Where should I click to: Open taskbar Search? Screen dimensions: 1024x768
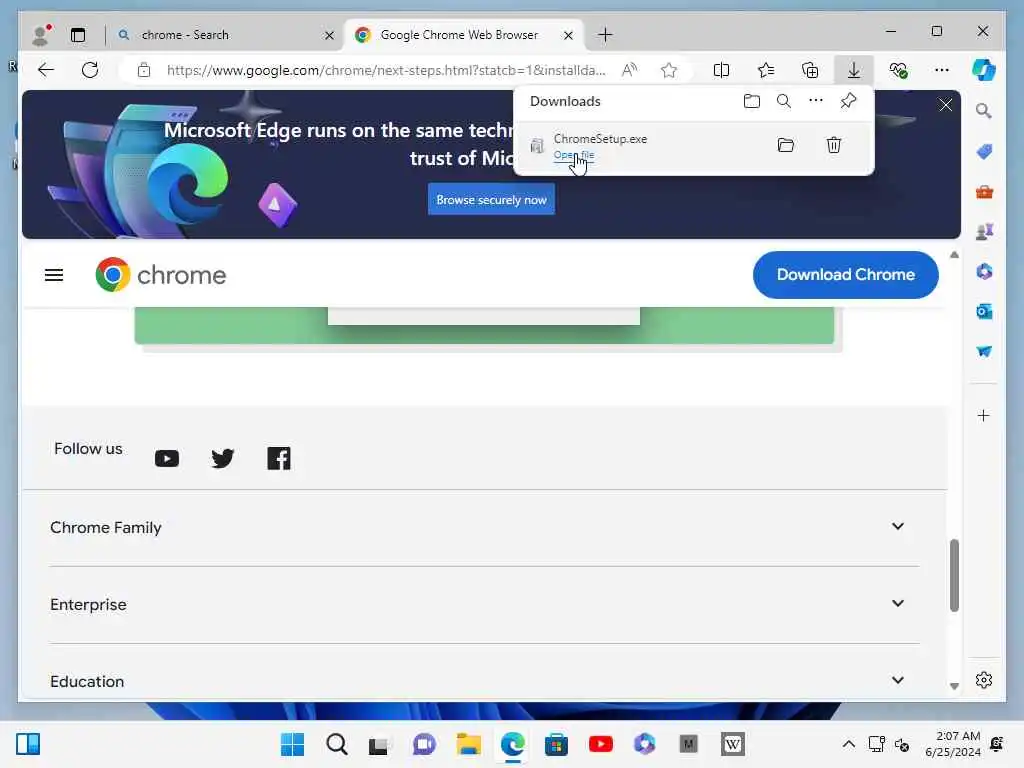point(337,744)
